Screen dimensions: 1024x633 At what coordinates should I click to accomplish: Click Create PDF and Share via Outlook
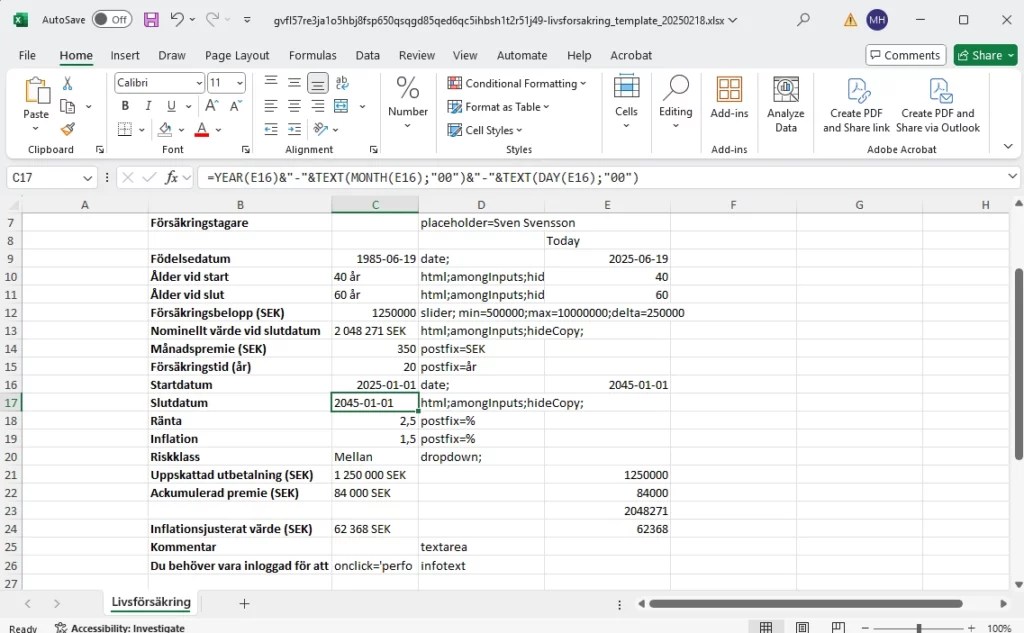938,105
